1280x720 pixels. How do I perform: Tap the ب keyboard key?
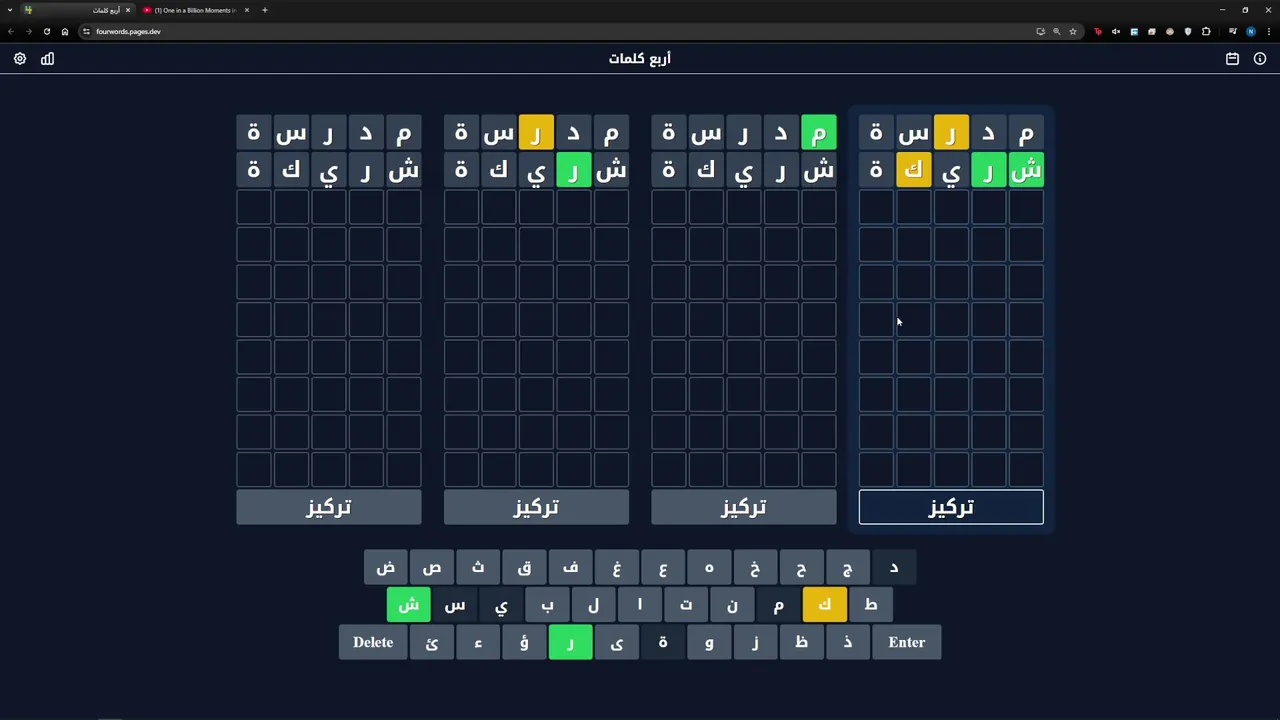(x=547, y=605)
